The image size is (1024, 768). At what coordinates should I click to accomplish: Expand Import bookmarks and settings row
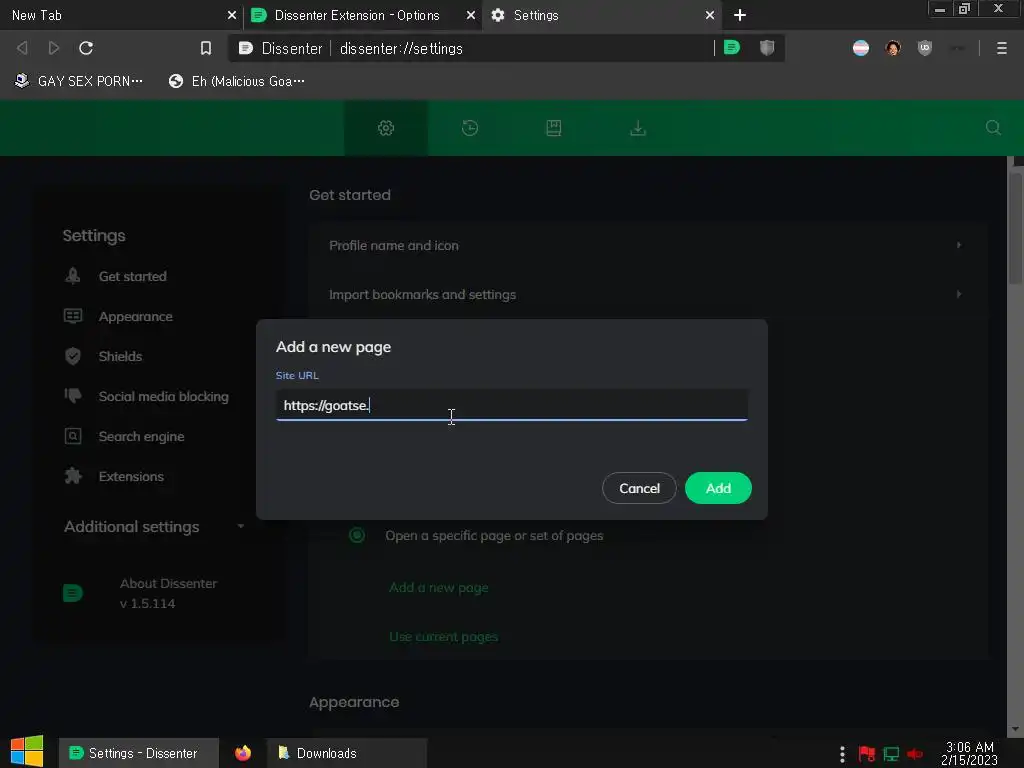(647, 295)
